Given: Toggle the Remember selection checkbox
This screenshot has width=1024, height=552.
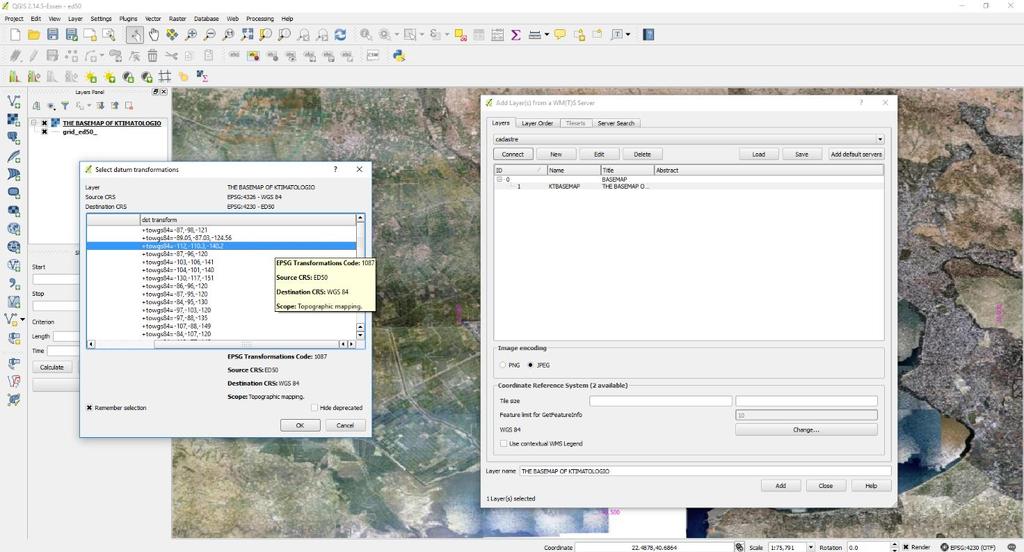Looking at the screenshot, I should point(89,408).
